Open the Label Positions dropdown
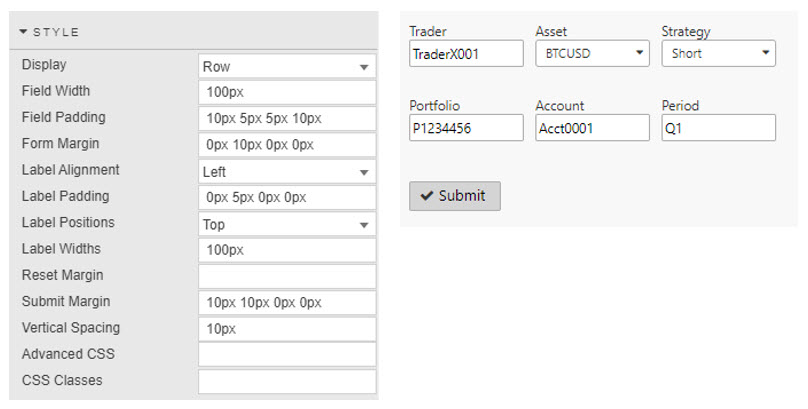The width and height of the screenshot is (808, 409). (287, 225)
